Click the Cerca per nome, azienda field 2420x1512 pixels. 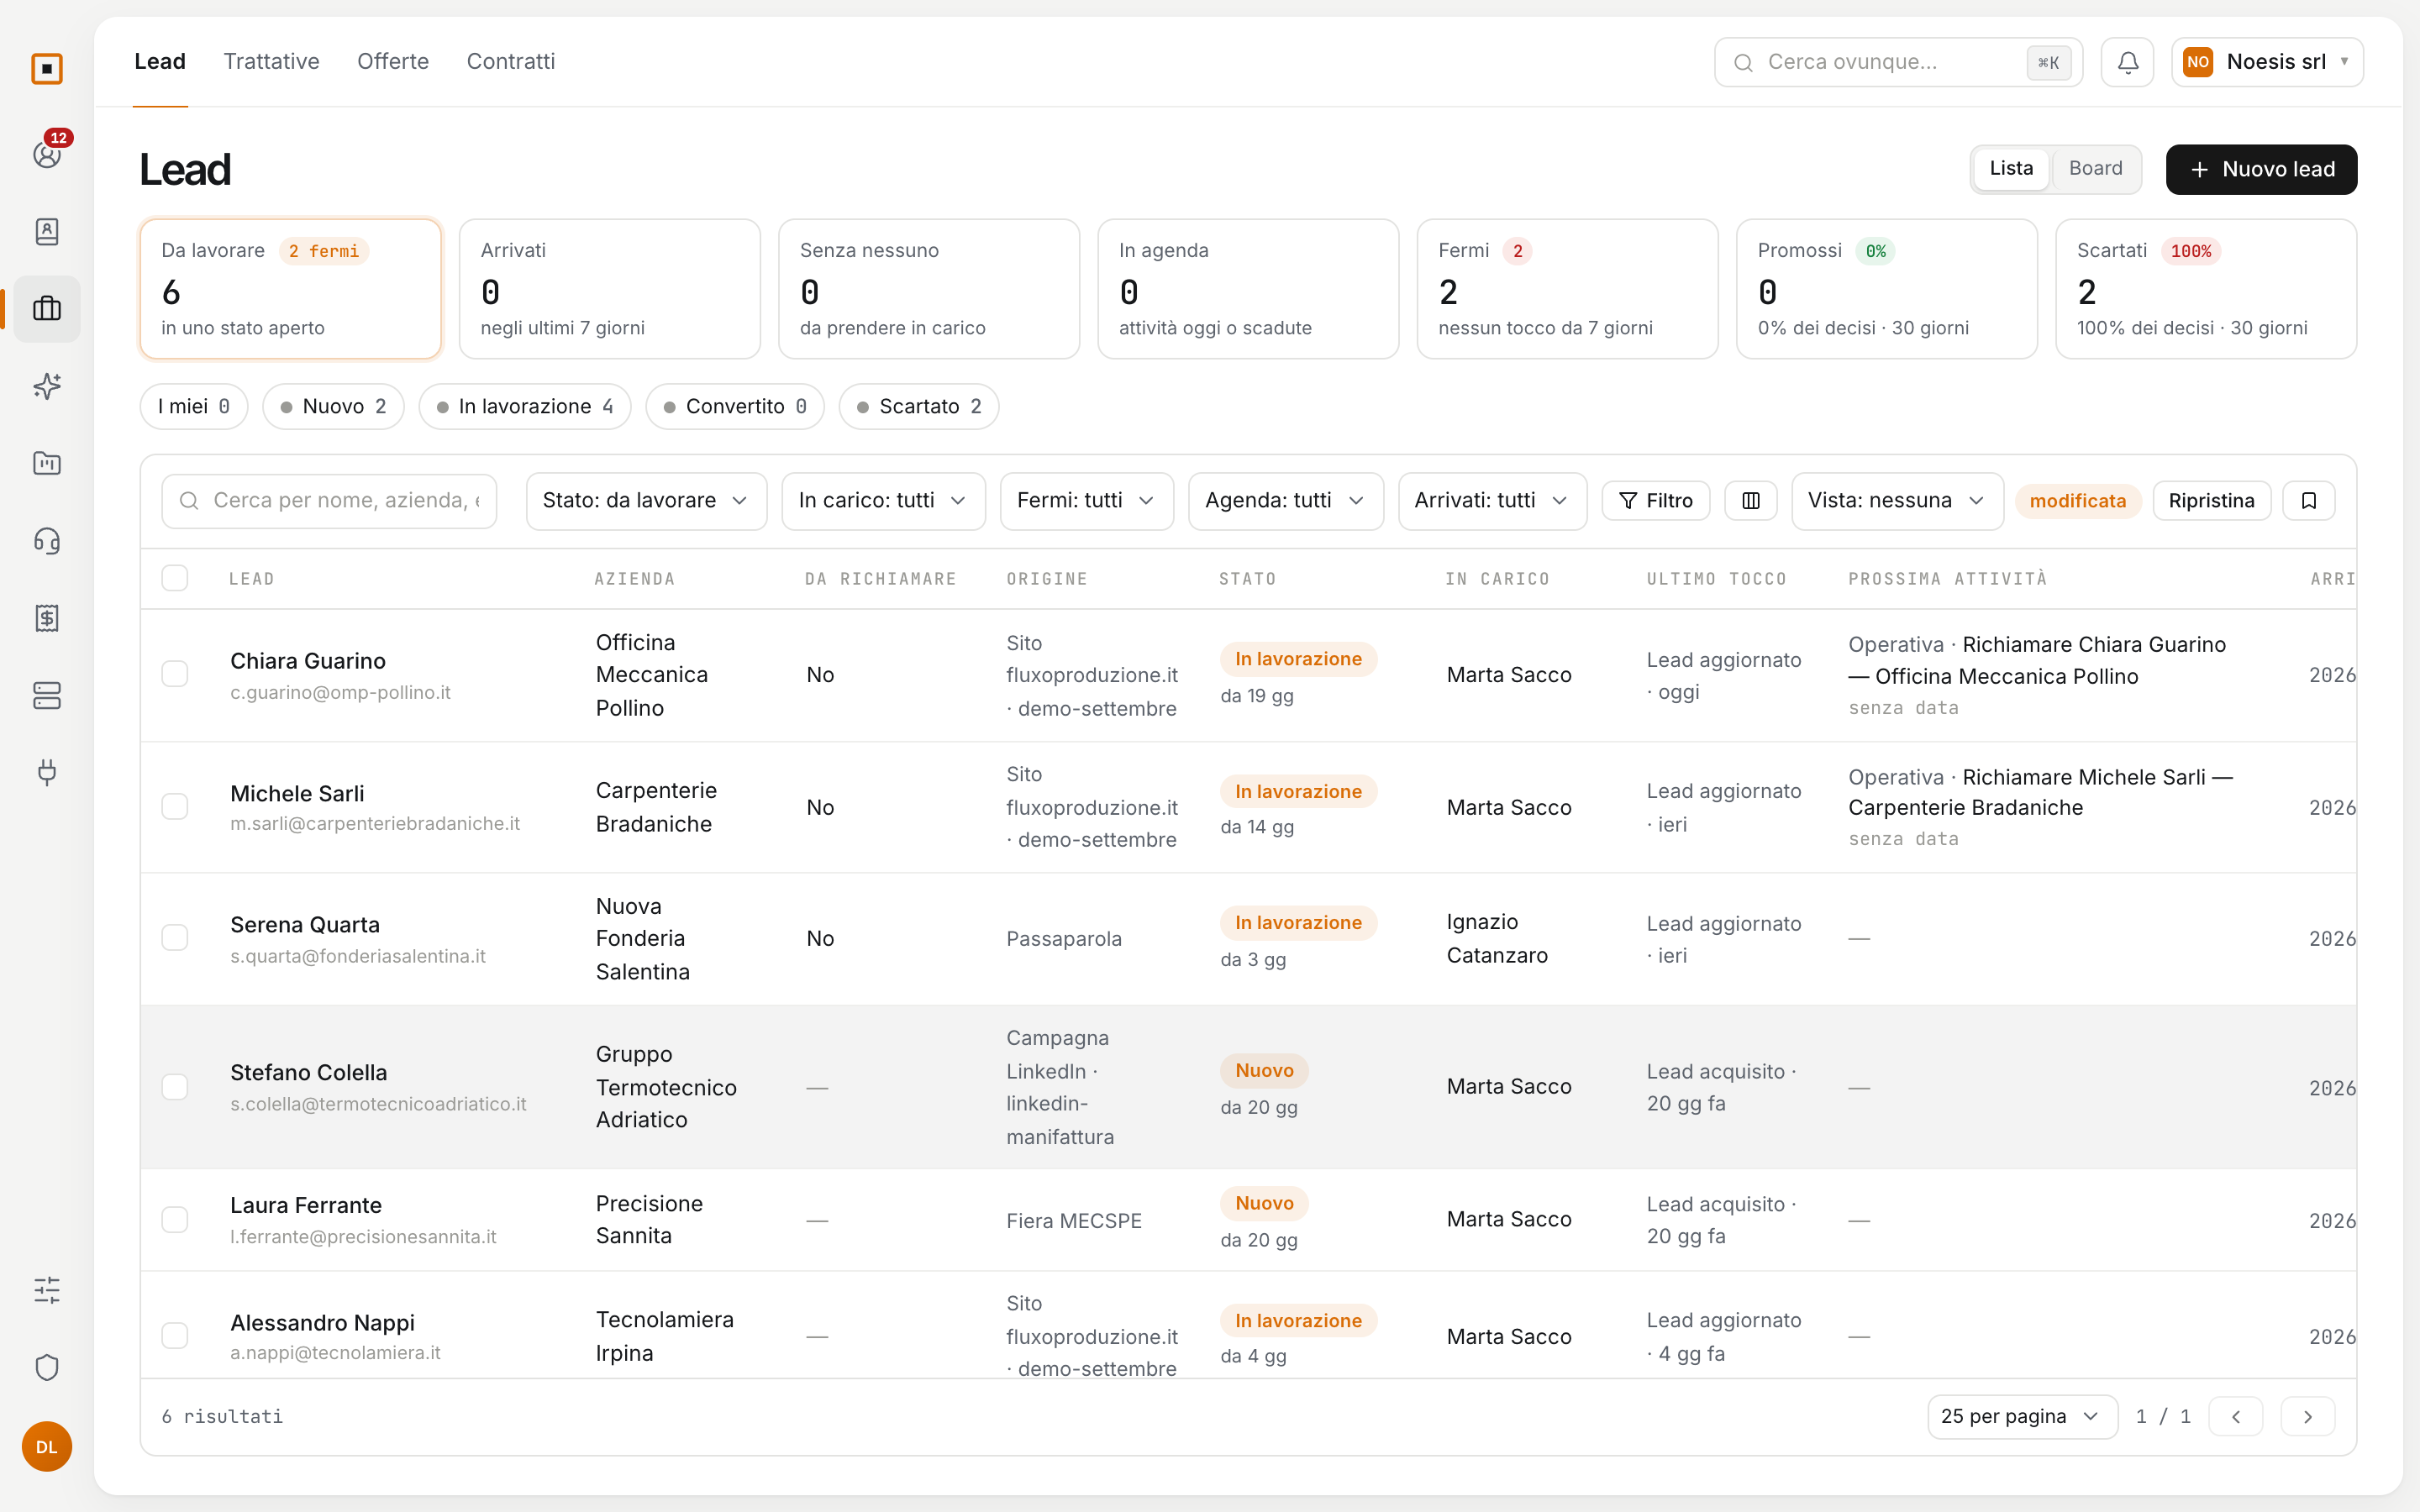tap(329, 501)
